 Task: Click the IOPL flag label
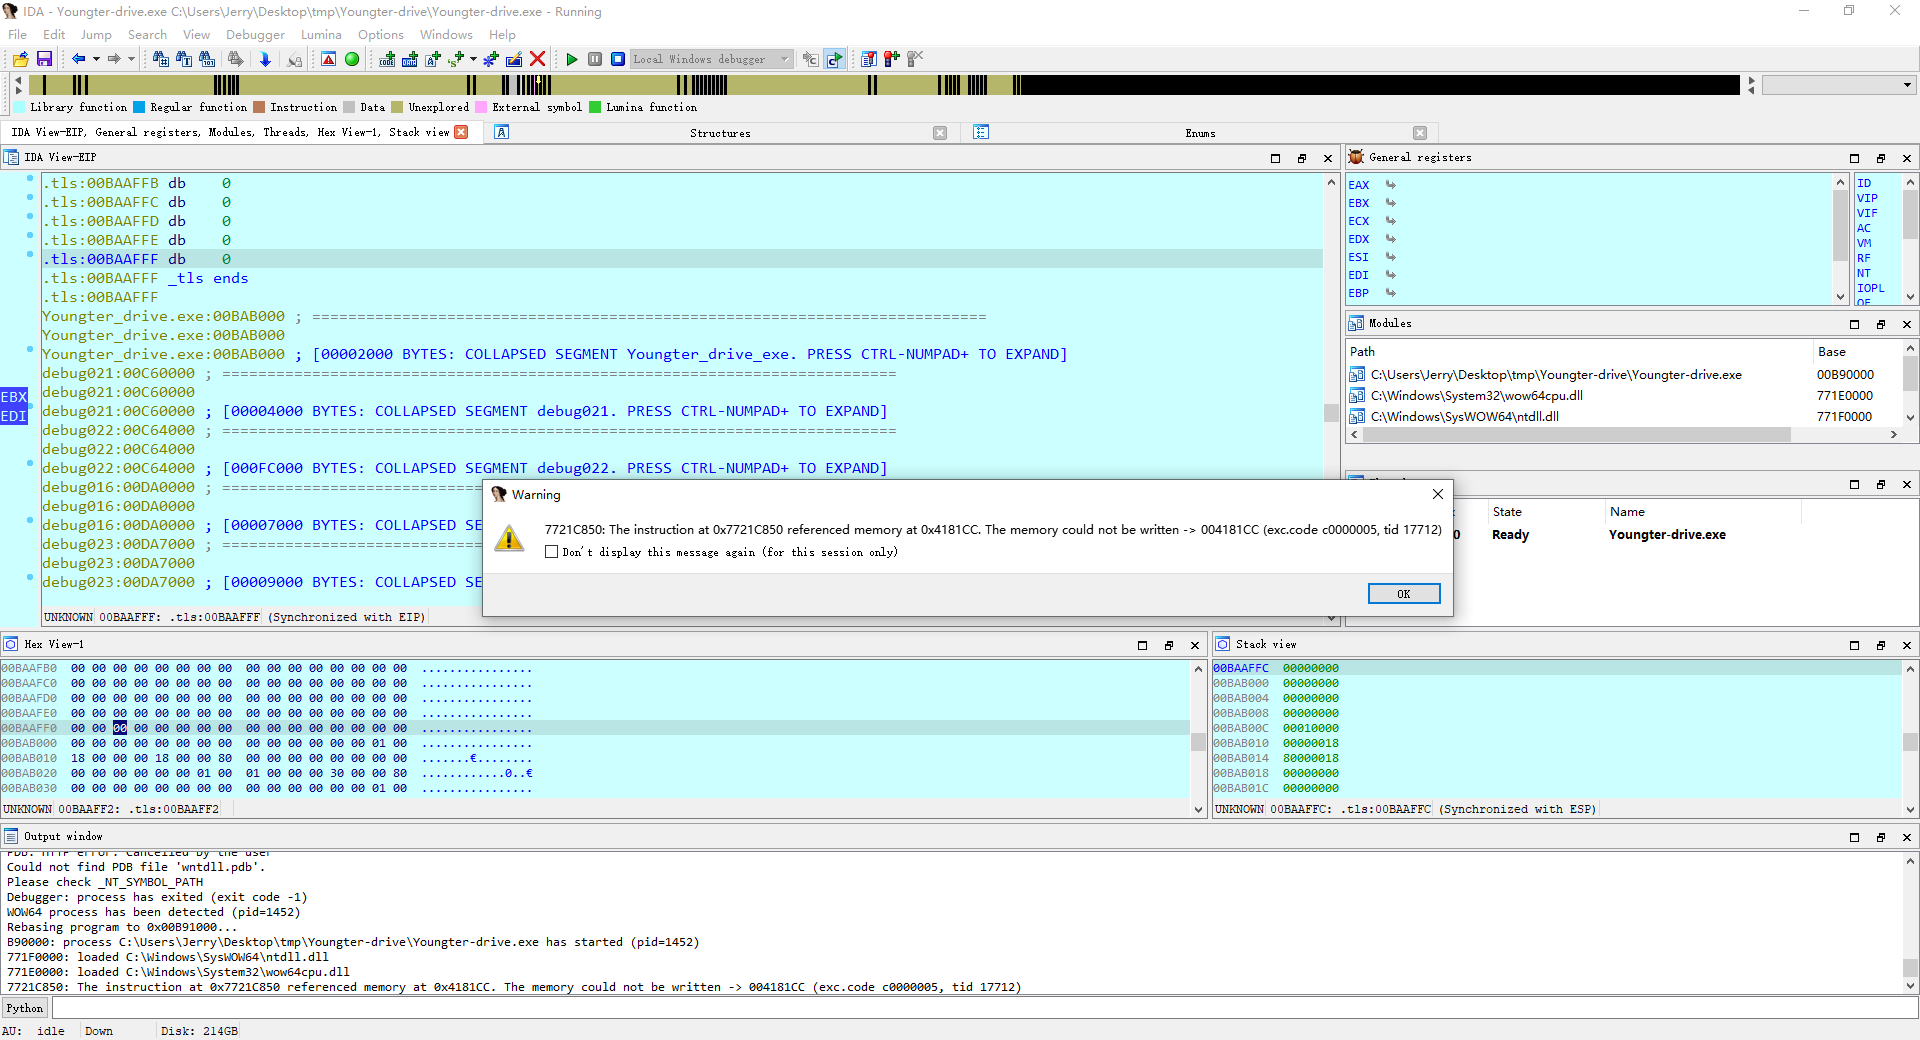[x=1870, y=288]
